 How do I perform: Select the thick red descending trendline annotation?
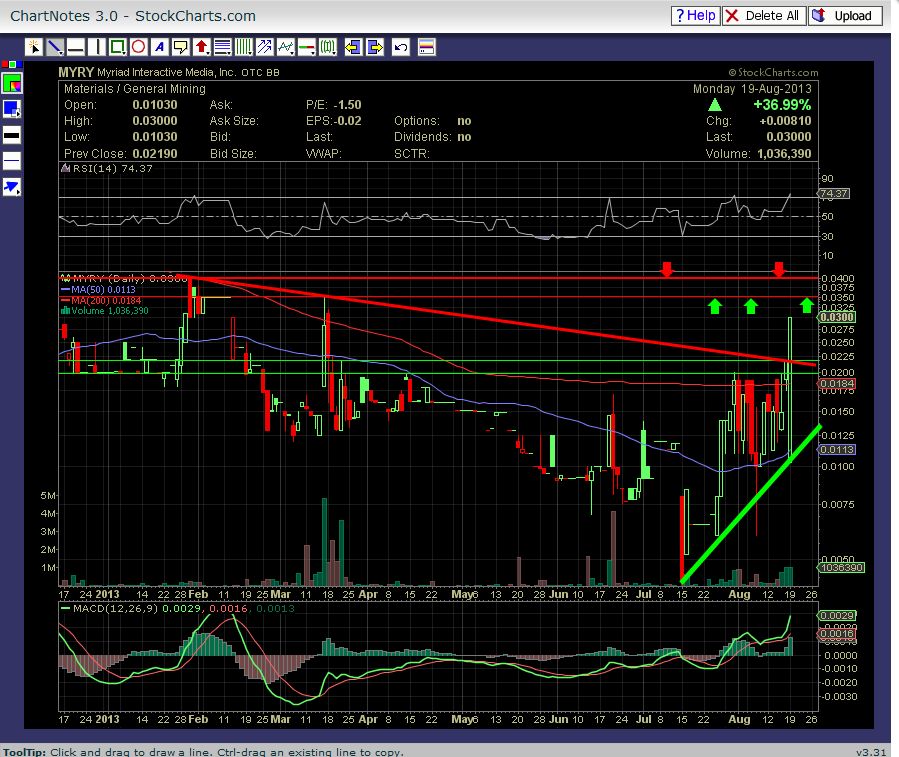(x=496, y=320)
